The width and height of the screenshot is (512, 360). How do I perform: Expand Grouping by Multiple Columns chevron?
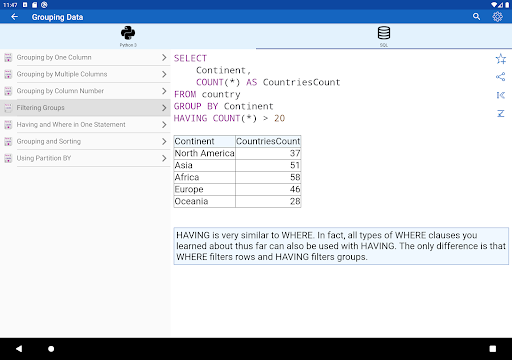click(164, 74)
